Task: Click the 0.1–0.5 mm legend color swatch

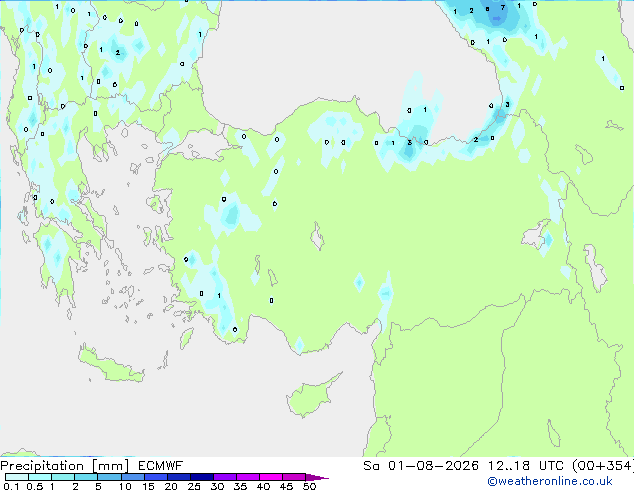Action: point(17,477)
